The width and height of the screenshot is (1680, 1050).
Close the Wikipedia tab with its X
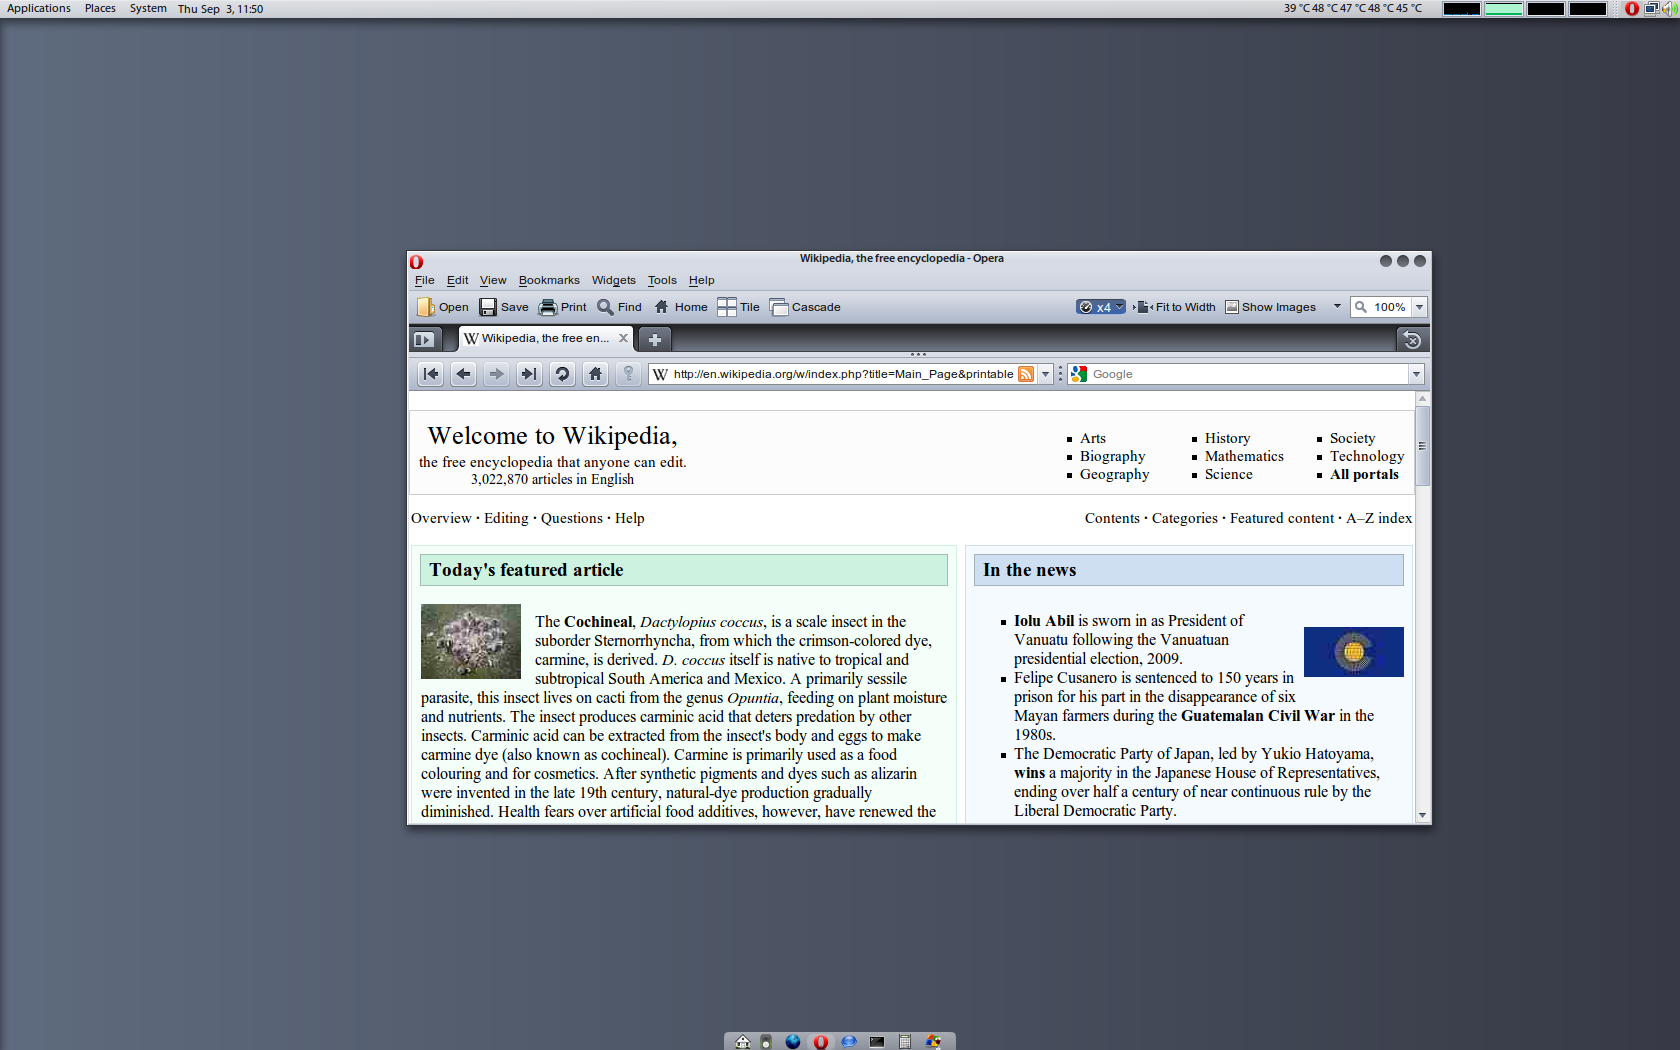tap(623, 338)
